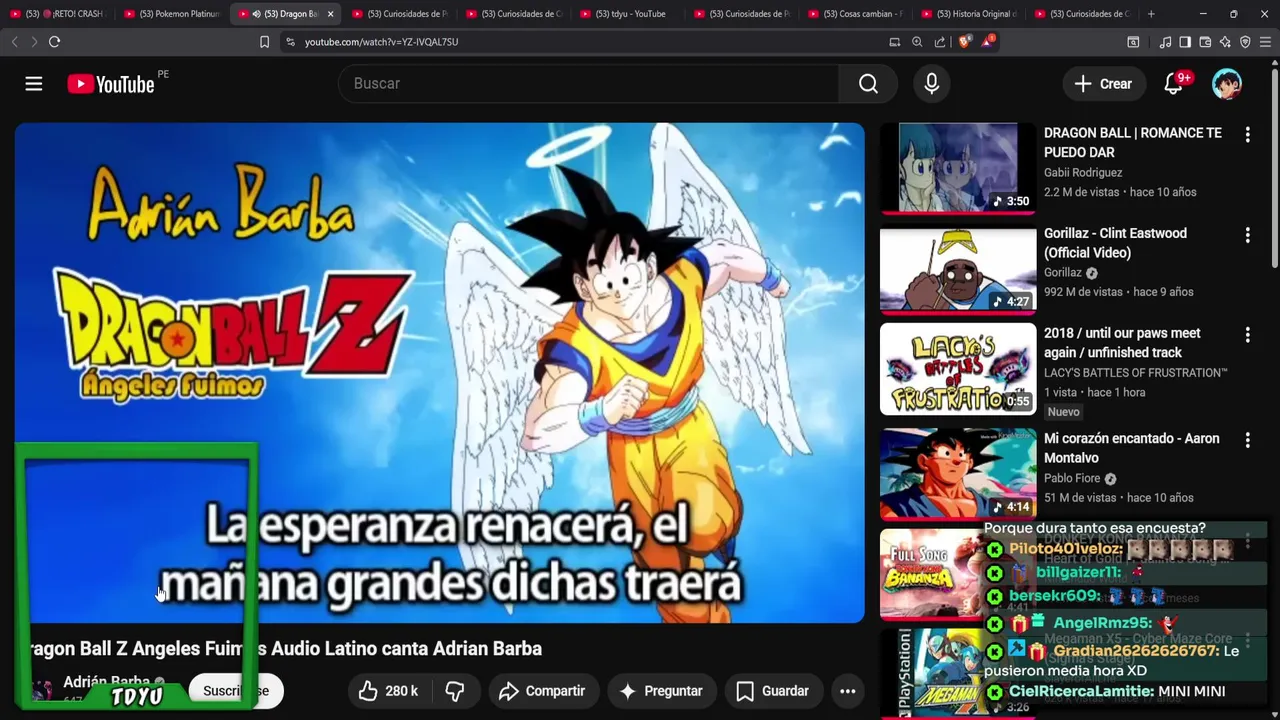Screen dimensions: 1280x720
Task: Open the YouTube hamburger guide menu
Action: coord(34,84)
